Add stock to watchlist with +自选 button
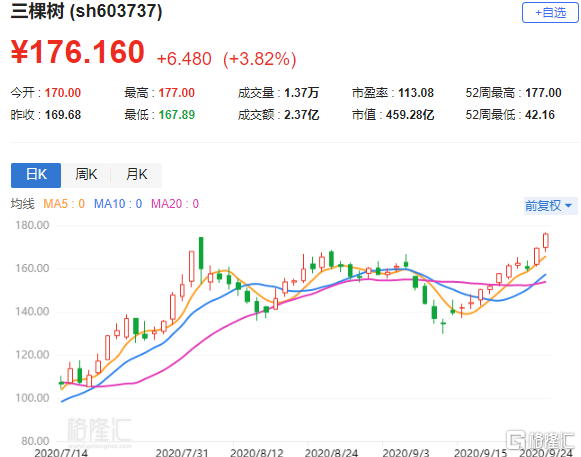Image resolution: width=581 pixels, height=457 pixels. pos(550,13)
